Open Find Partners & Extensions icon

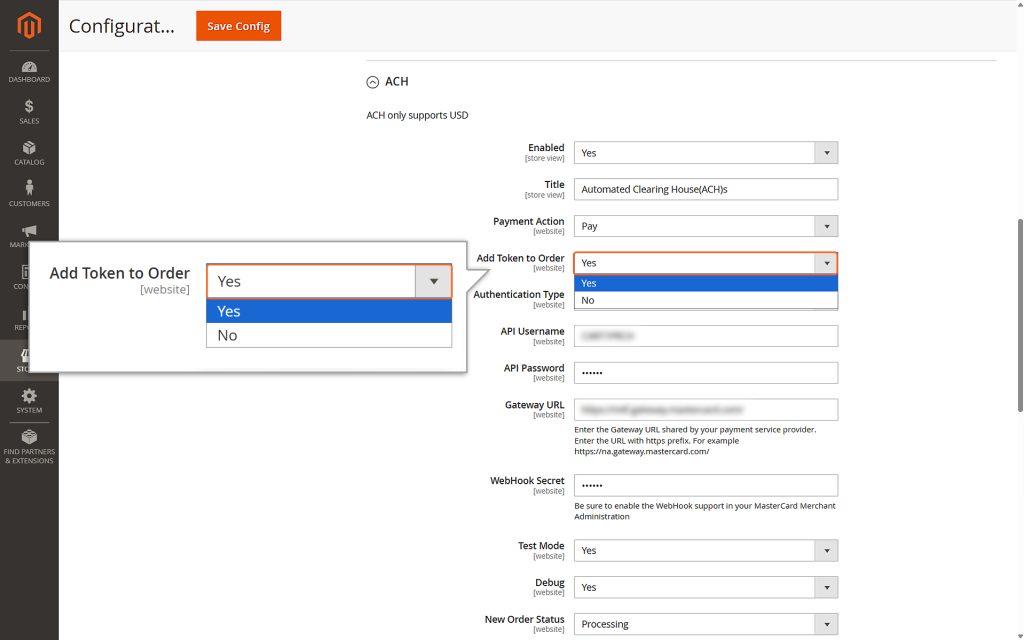(28, 443)
